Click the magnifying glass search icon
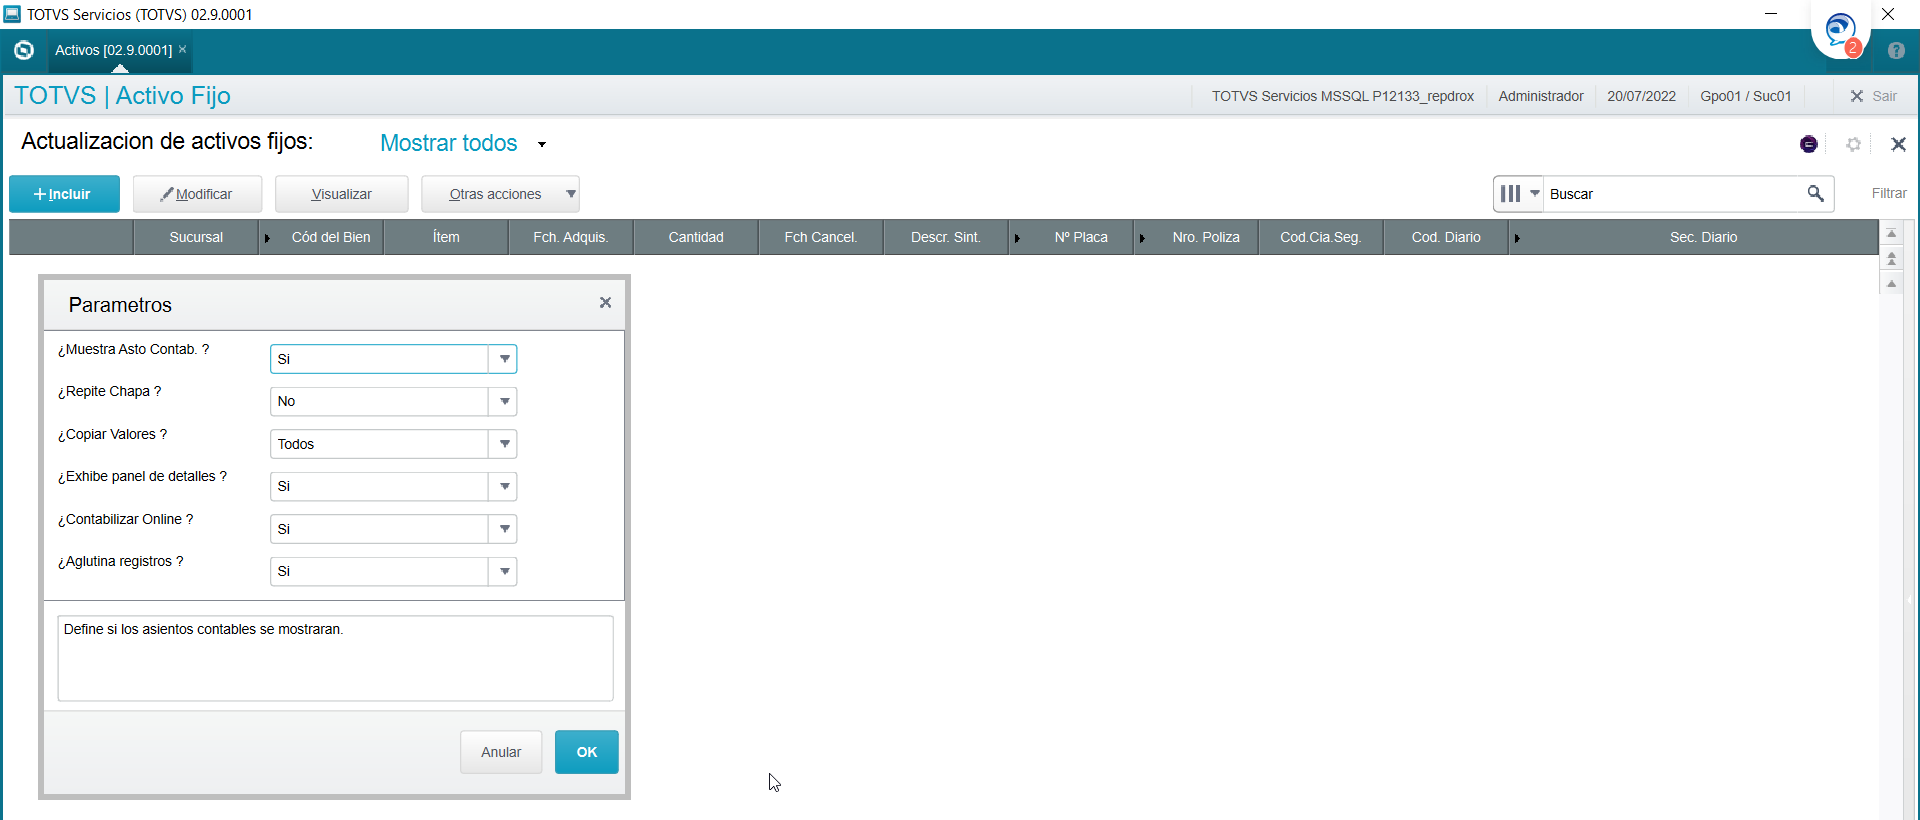The height and width of the screenshot is (820, 1920). click(x=1815, y=193)
